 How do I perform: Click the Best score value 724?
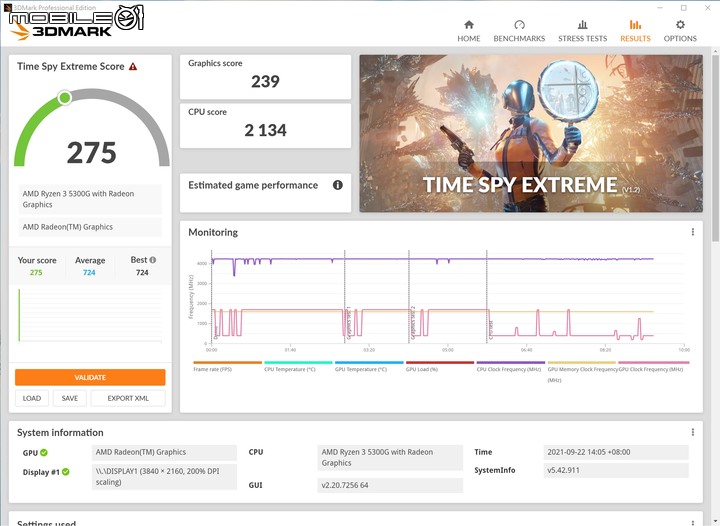[x=142, y=273]
